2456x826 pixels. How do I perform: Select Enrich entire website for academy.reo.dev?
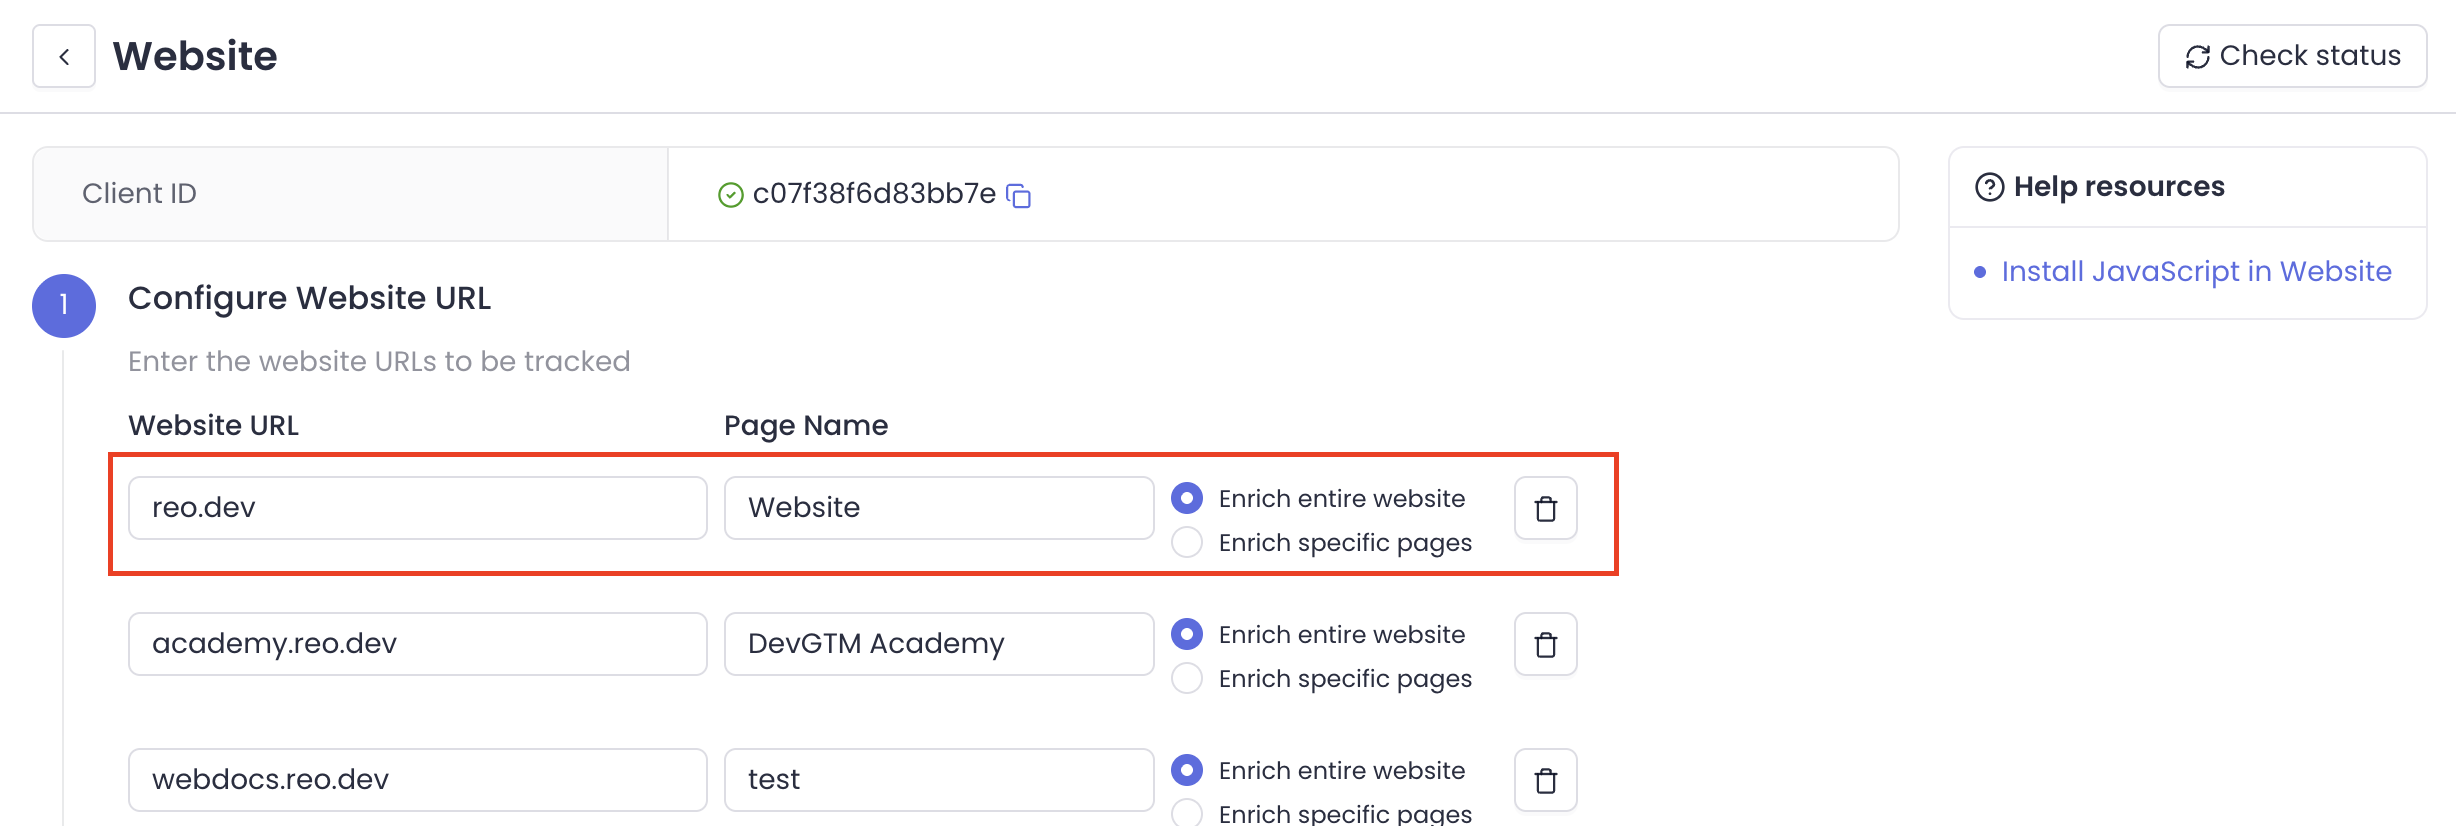[x=1187, y=634]
